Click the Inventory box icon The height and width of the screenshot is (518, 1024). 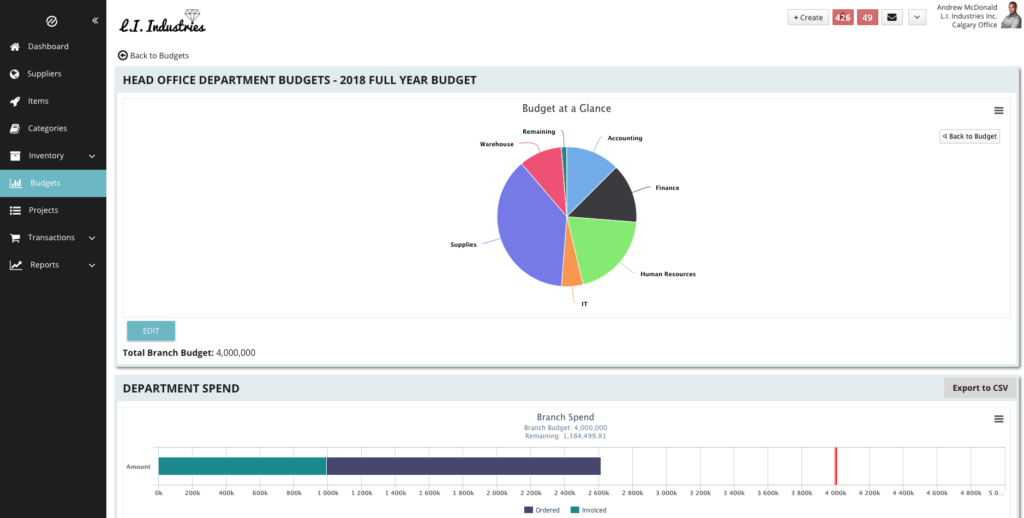[15, 156]
